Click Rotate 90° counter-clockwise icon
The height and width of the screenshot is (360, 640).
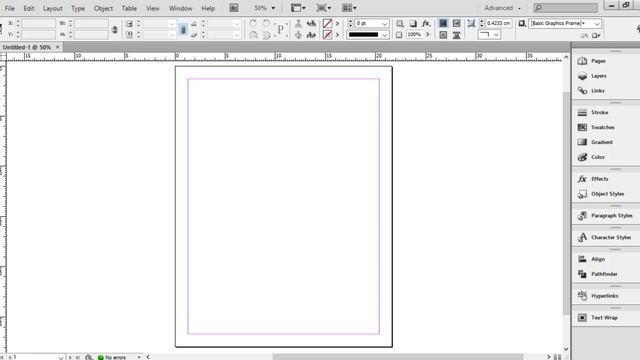click(266, 23)
